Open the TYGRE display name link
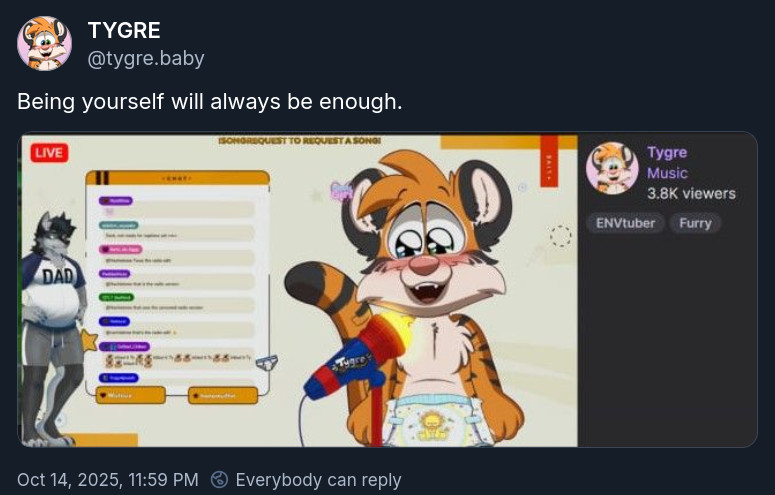This screenshot has width=775, height=495. (124, 31)
